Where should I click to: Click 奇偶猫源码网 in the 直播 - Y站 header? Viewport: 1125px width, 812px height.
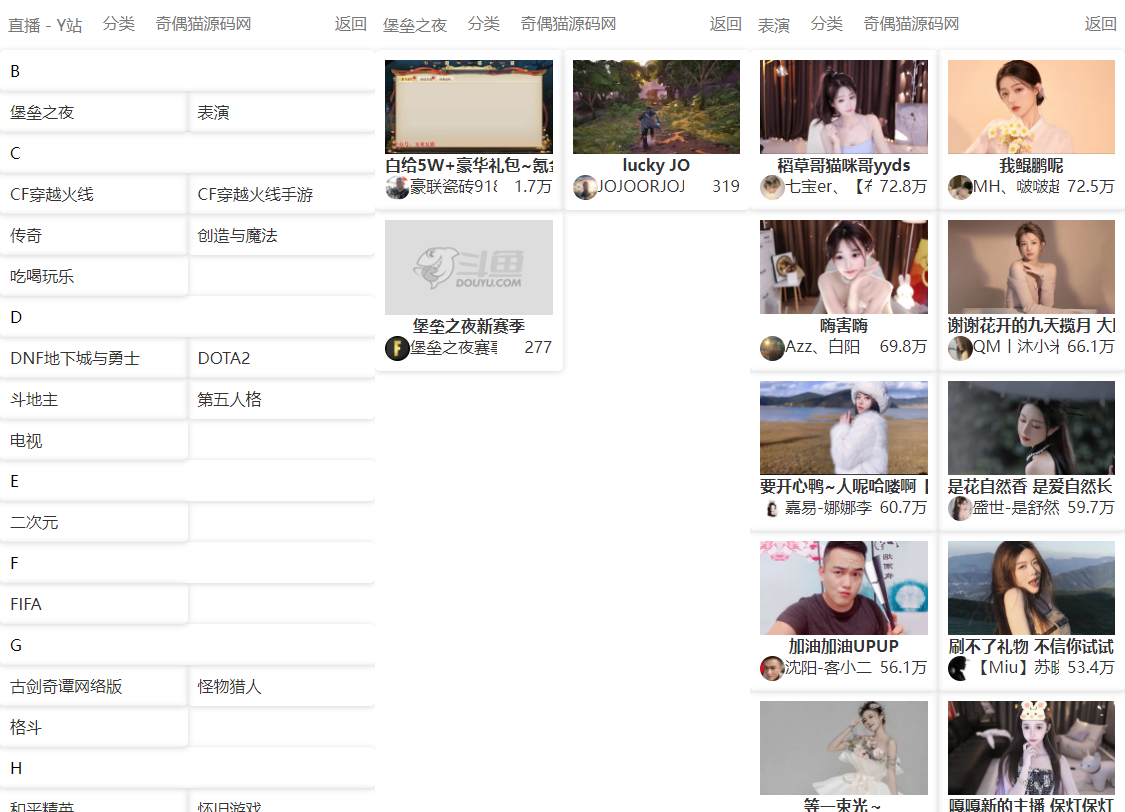(x=204, y=24)
